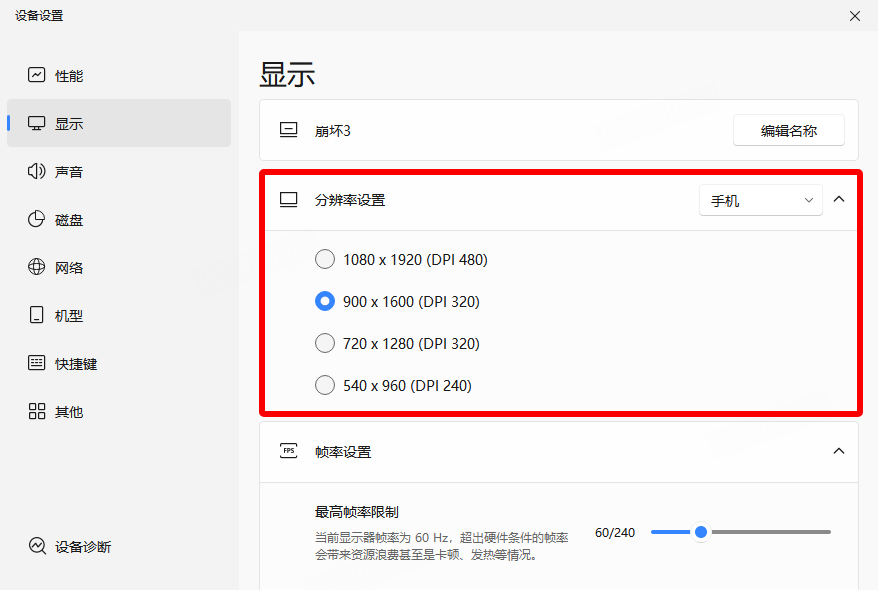Open 设备诊断 diagnostics icon
Image resolution: width=878 pixels, height=590 pixels.
pyautogui.click(x=37, y=546)
